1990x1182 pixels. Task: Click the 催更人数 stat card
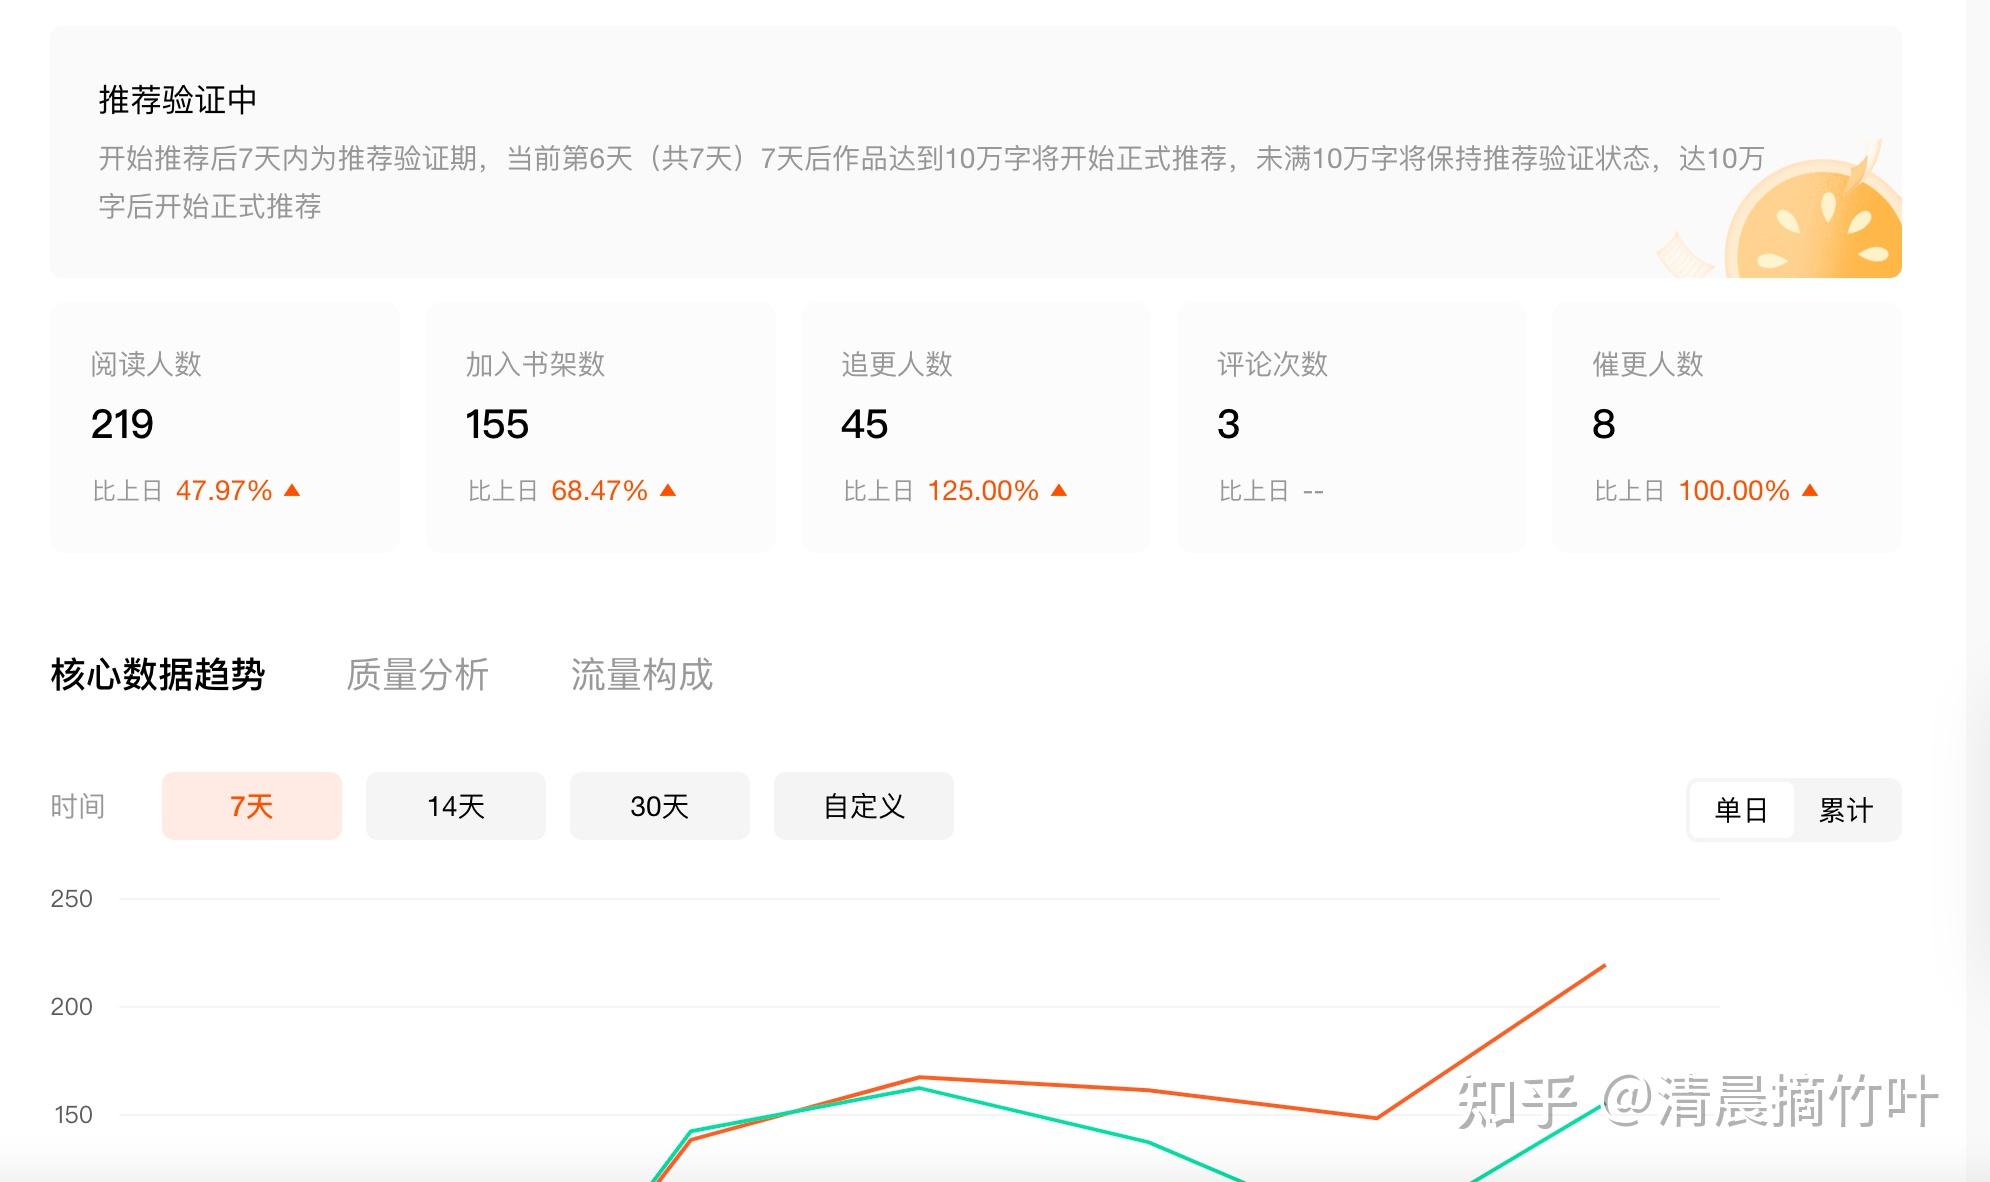(x=1726, y=427)
